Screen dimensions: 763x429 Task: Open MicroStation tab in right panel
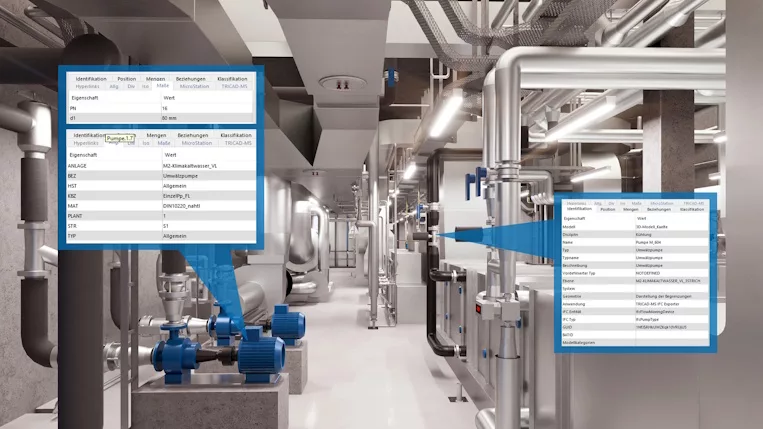click(662, 203)
